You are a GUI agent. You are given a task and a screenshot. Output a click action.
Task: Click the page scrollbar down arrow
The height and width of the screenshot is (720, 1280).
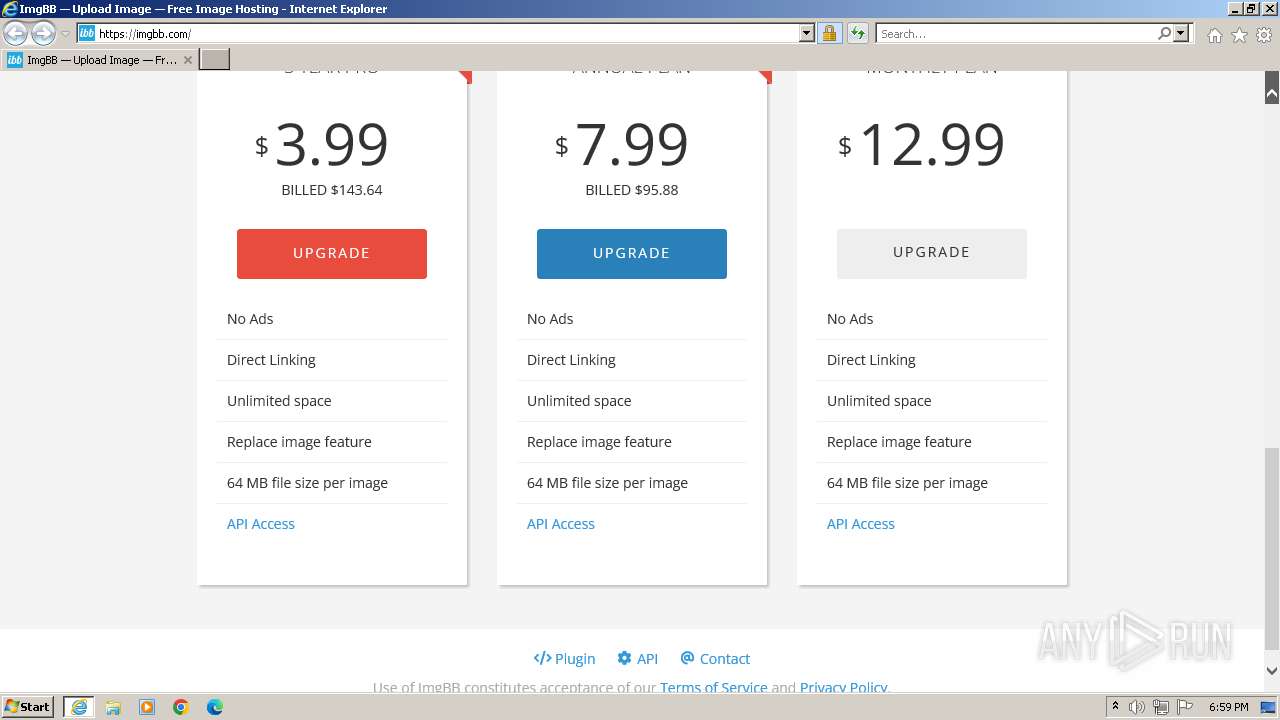[1272, 671]
